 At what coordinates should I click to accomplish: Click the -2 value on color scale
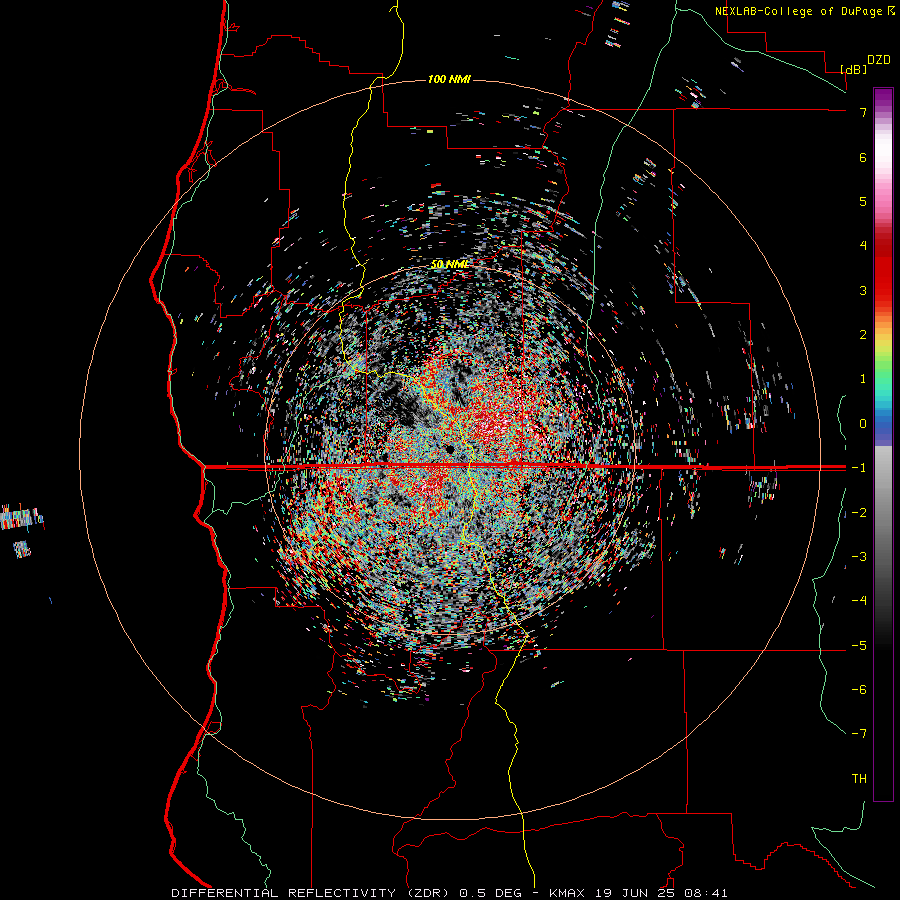859,513
